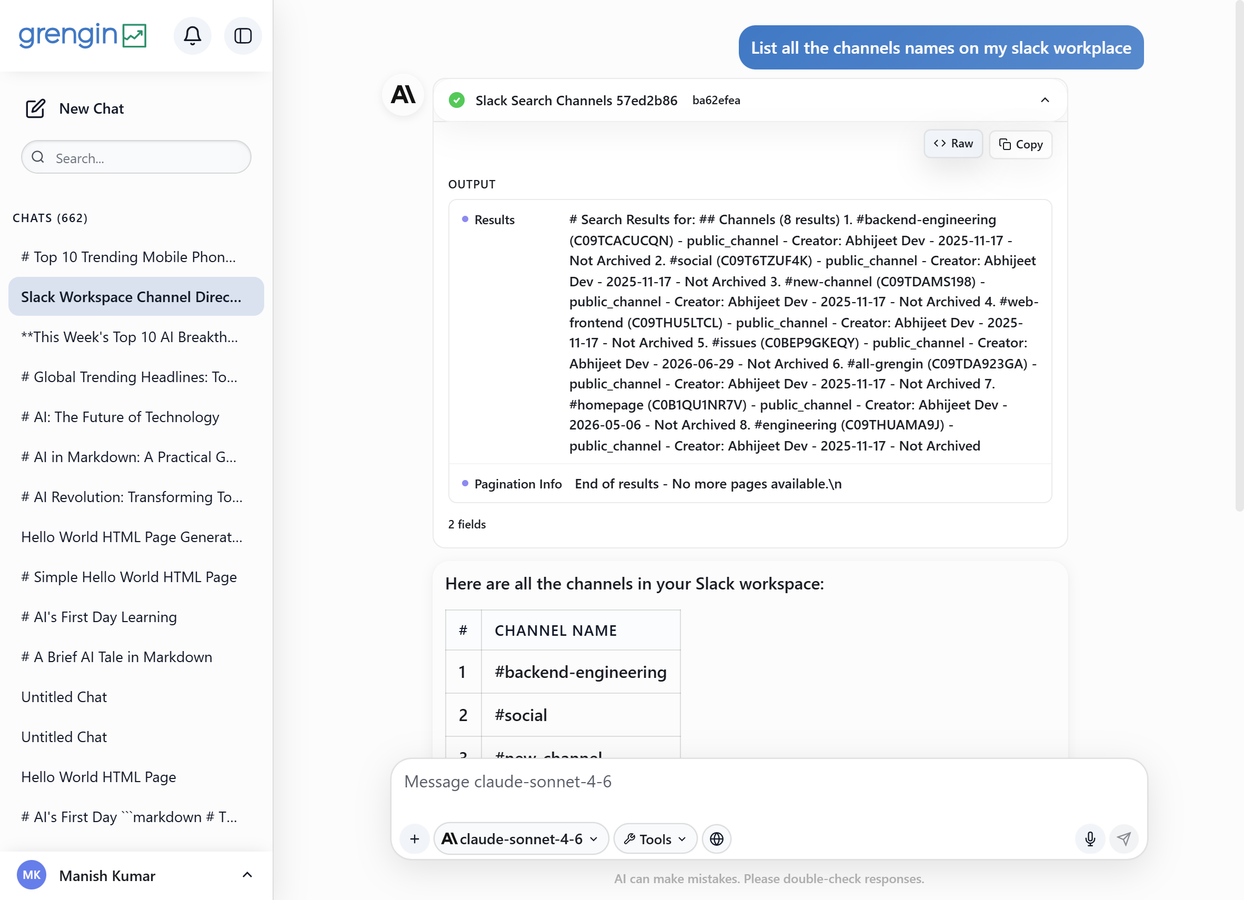Open AI's First Day markdown chat

[x=136, y=817]
